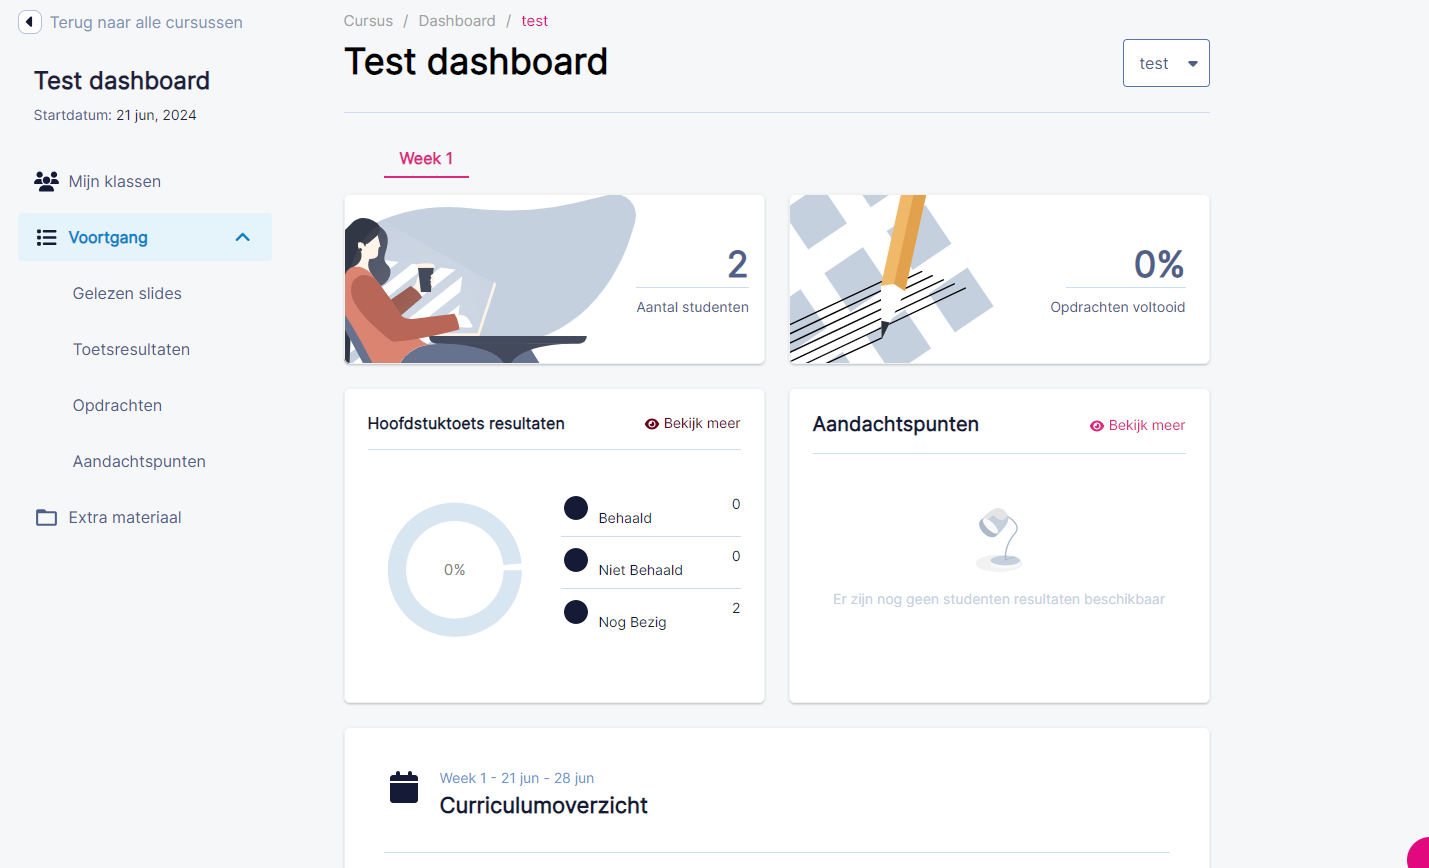Select the Week 1 tab

(426, 158)
